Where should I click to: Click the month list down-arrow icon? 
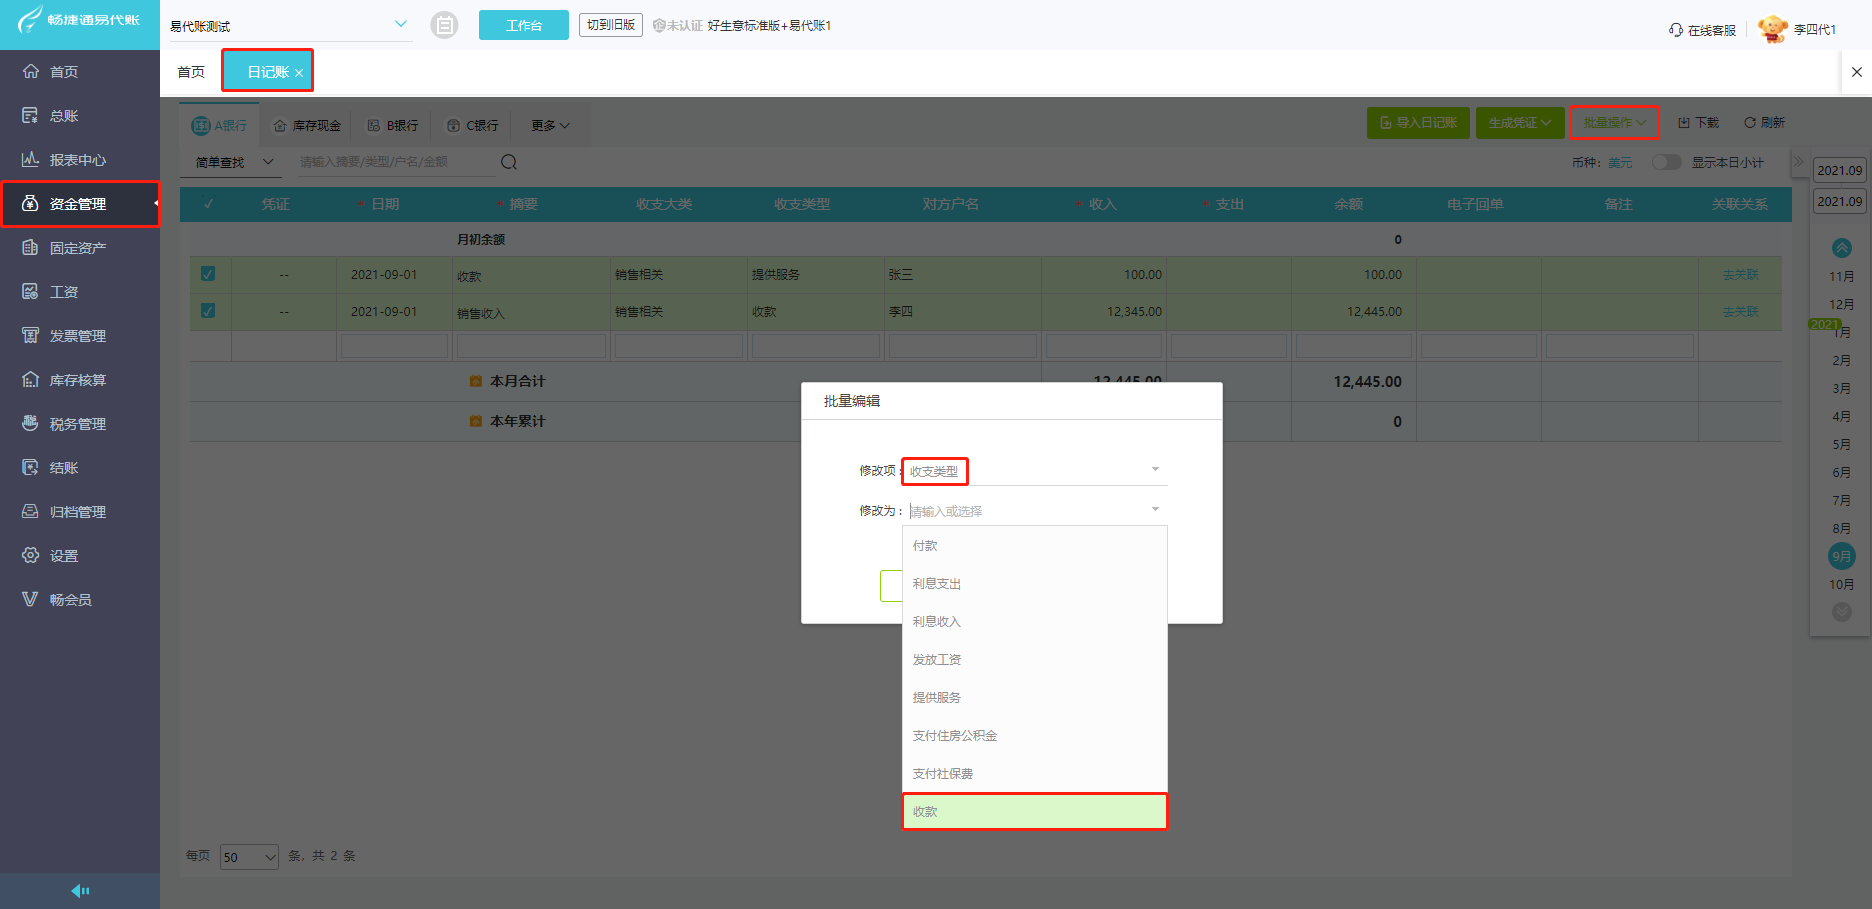click(1841, 611)
